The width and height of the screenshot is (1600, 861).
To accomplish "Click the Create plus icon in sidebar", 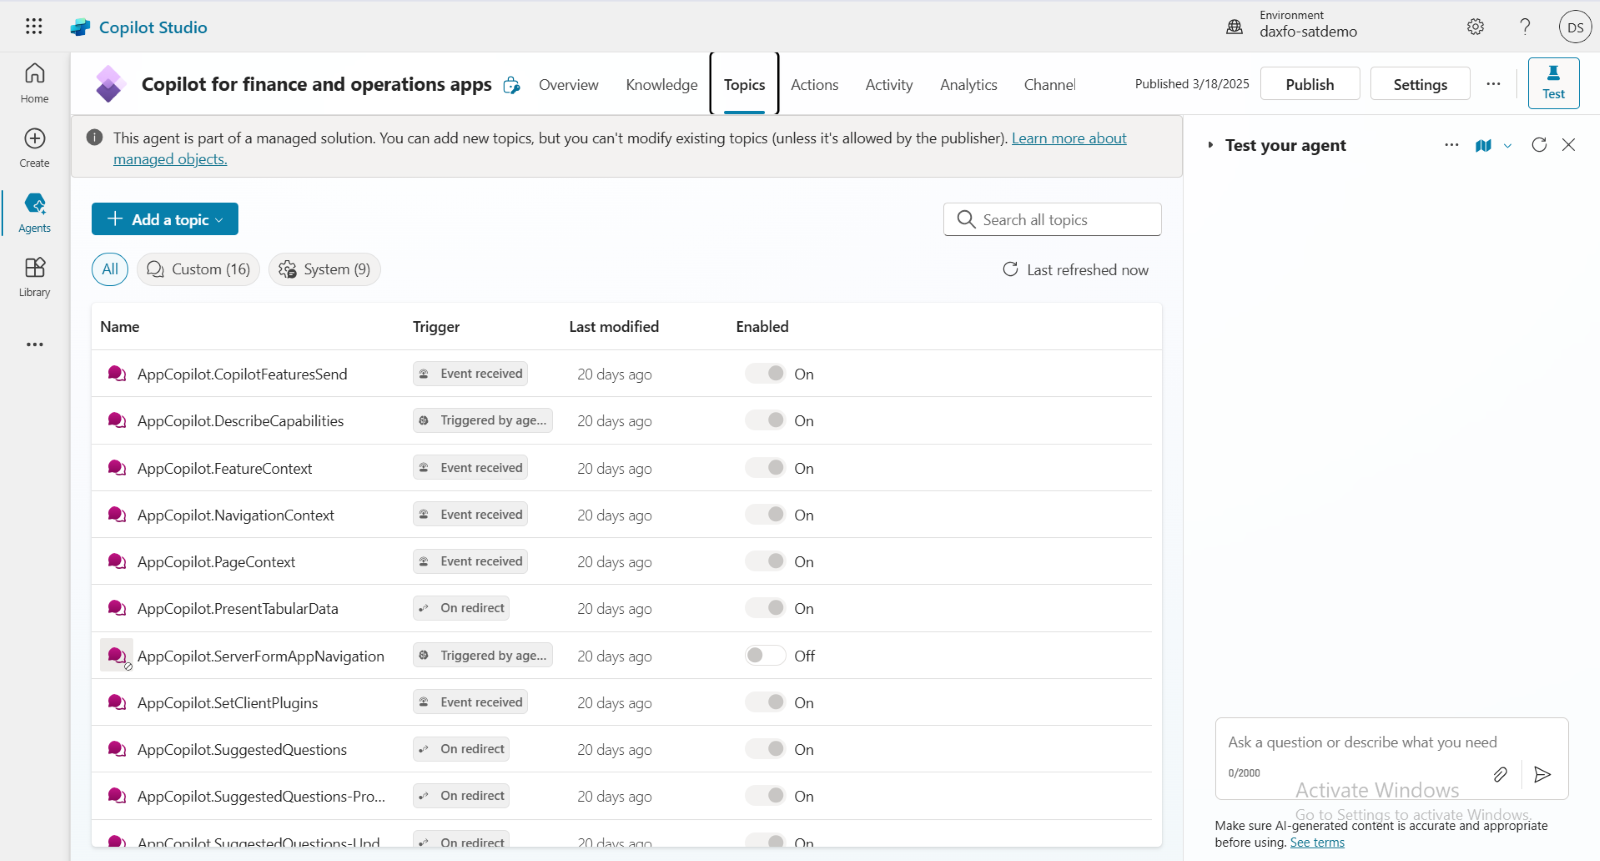I will (34, 139).
